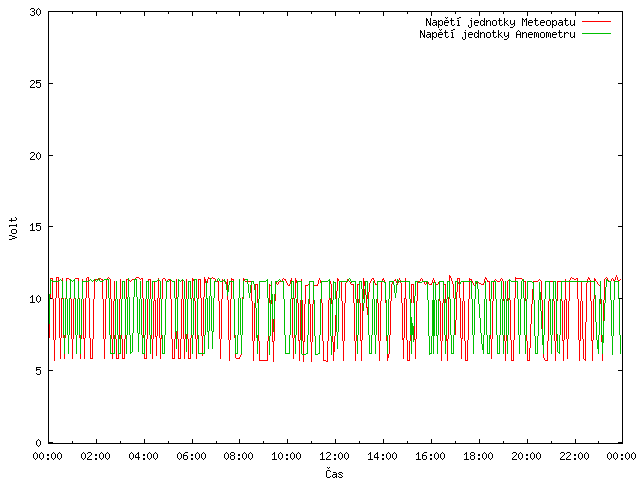Click the y-axis value 0
This screenshot has width=640, height=480.
(x=38, y=443)
